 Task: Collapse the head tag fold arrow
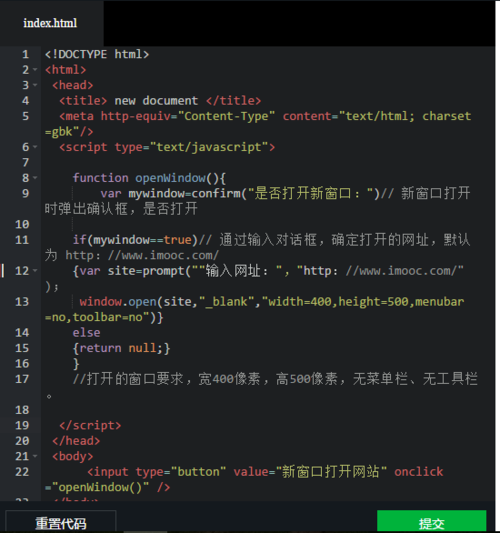35,85
